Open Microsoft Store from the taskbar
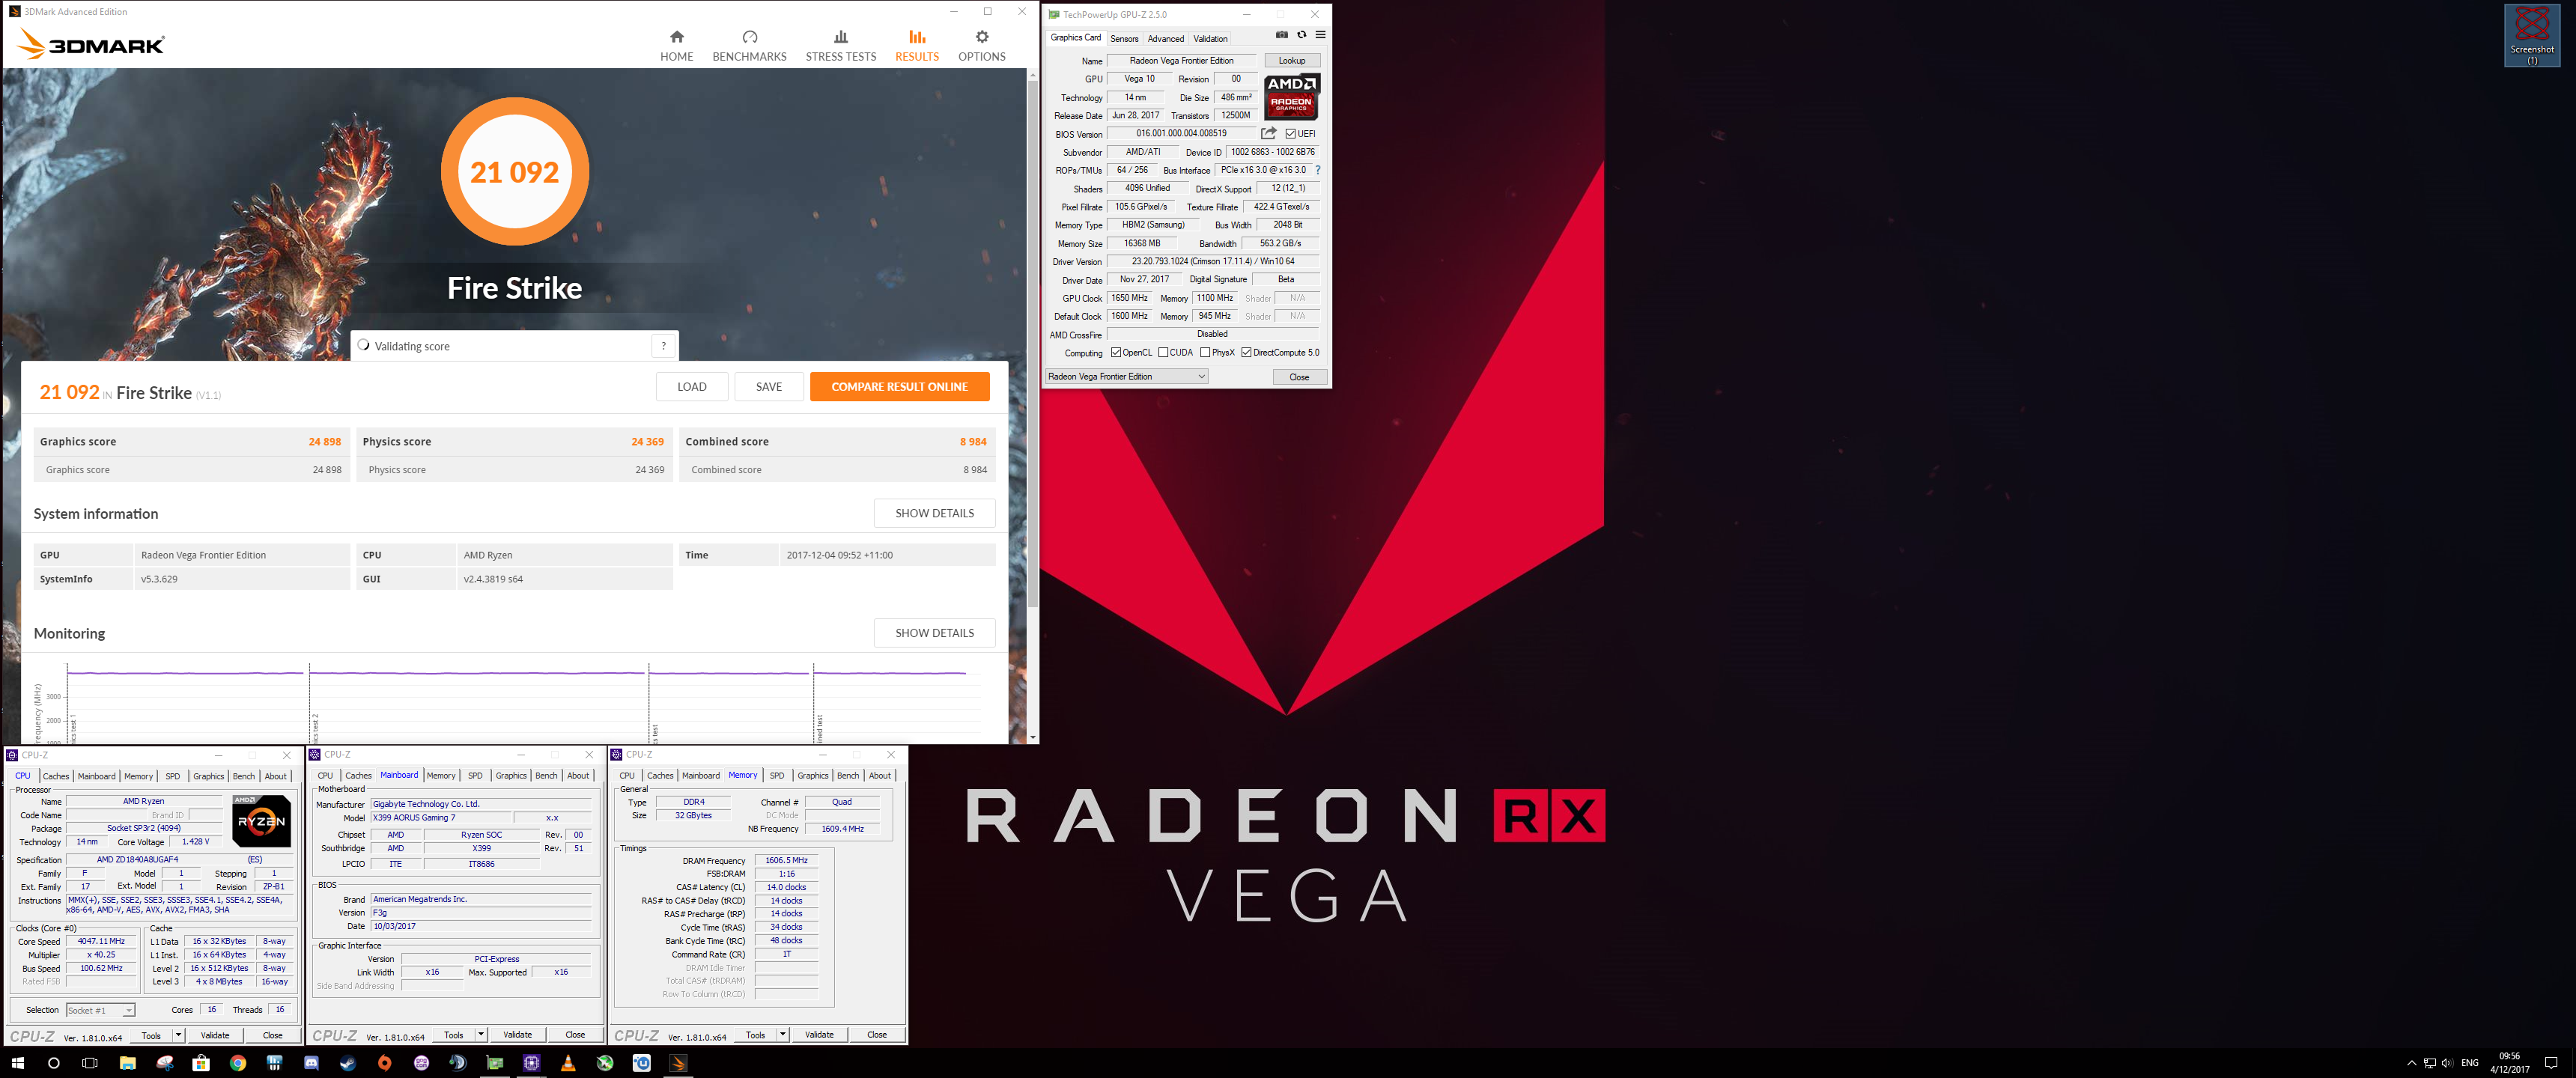The height and width of the screenshot is (1078, 2576). click(201, 1063)
